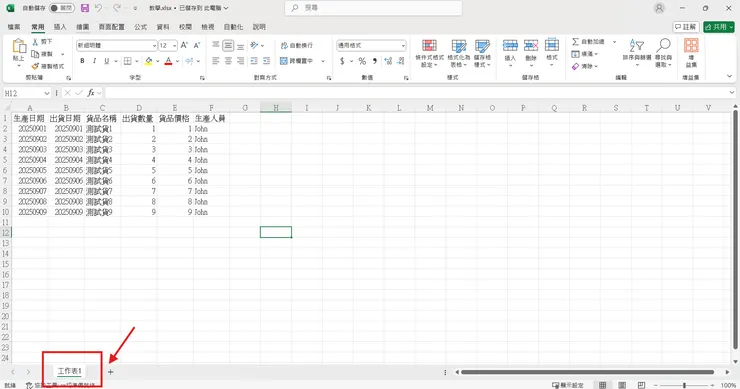Switch to the Page Layout (頁面配置) tab
The width and height of the screenshot is (740, 389).
click(x=112, y=27)
